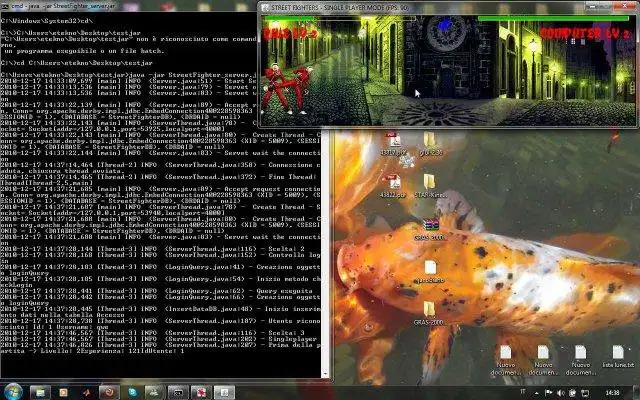640x400 pixels.
Task: Open Skype from the taskbar
Action: click(x=133, y=393)
